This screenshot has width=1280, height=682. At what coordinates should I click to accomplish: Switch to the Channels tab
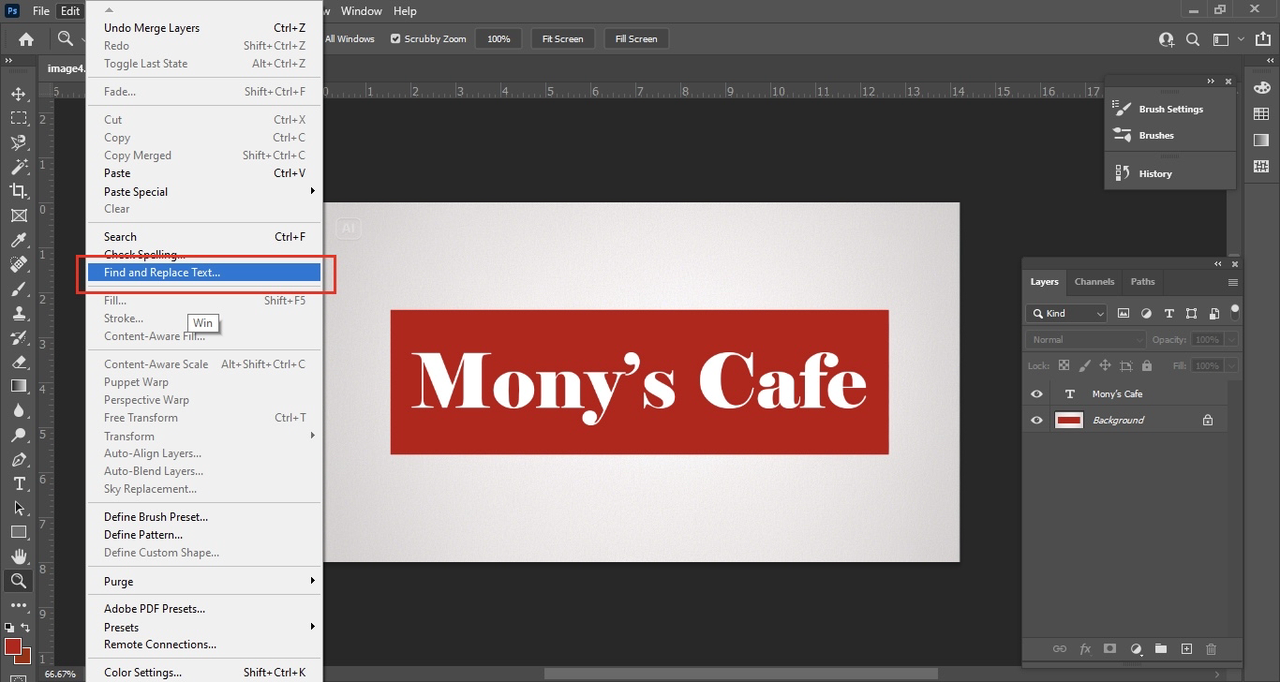pos(1094,282)
